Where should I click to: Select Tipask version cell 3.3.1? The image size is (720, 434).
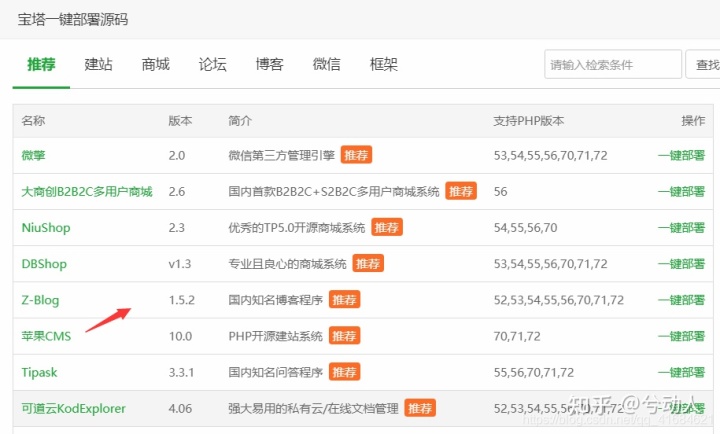pos(181,372)
